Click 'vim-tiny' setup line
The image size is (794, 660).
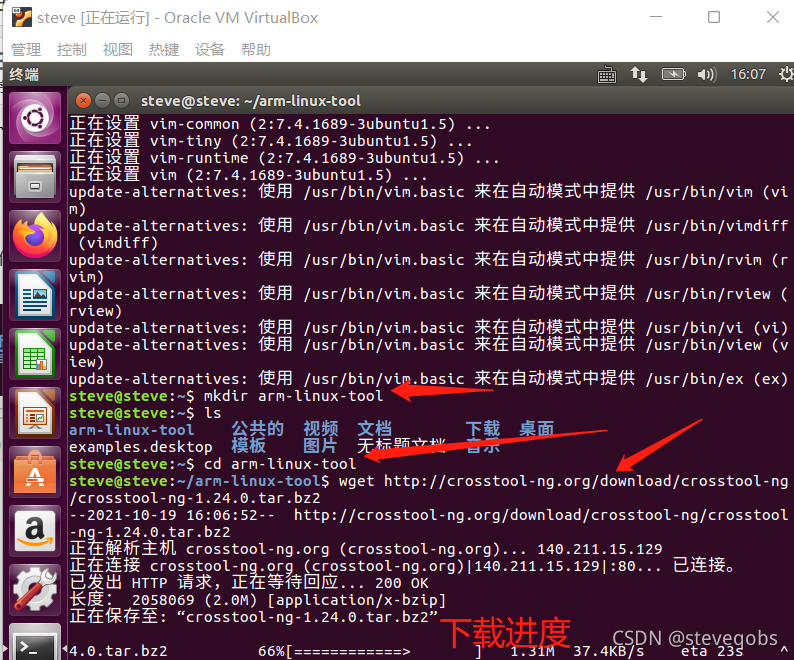[x=271, y=141]
